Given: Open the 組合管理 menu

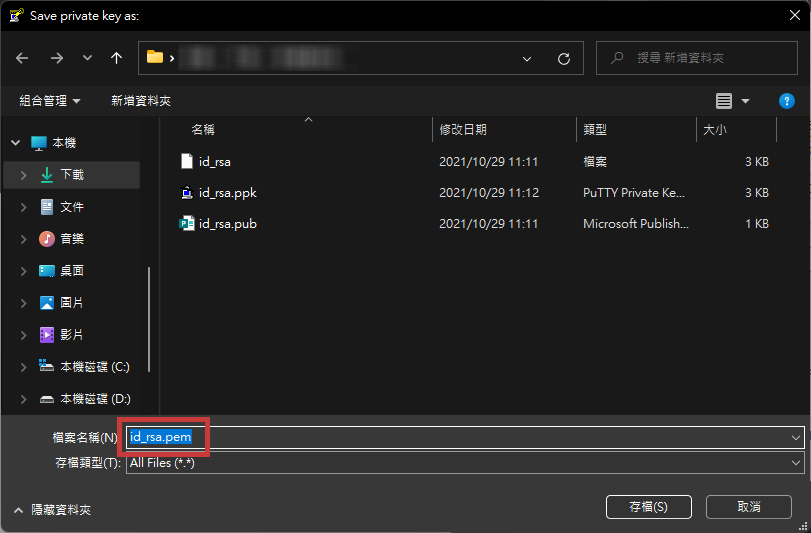Looking at the screenshot, I should (x=50, y=101).
